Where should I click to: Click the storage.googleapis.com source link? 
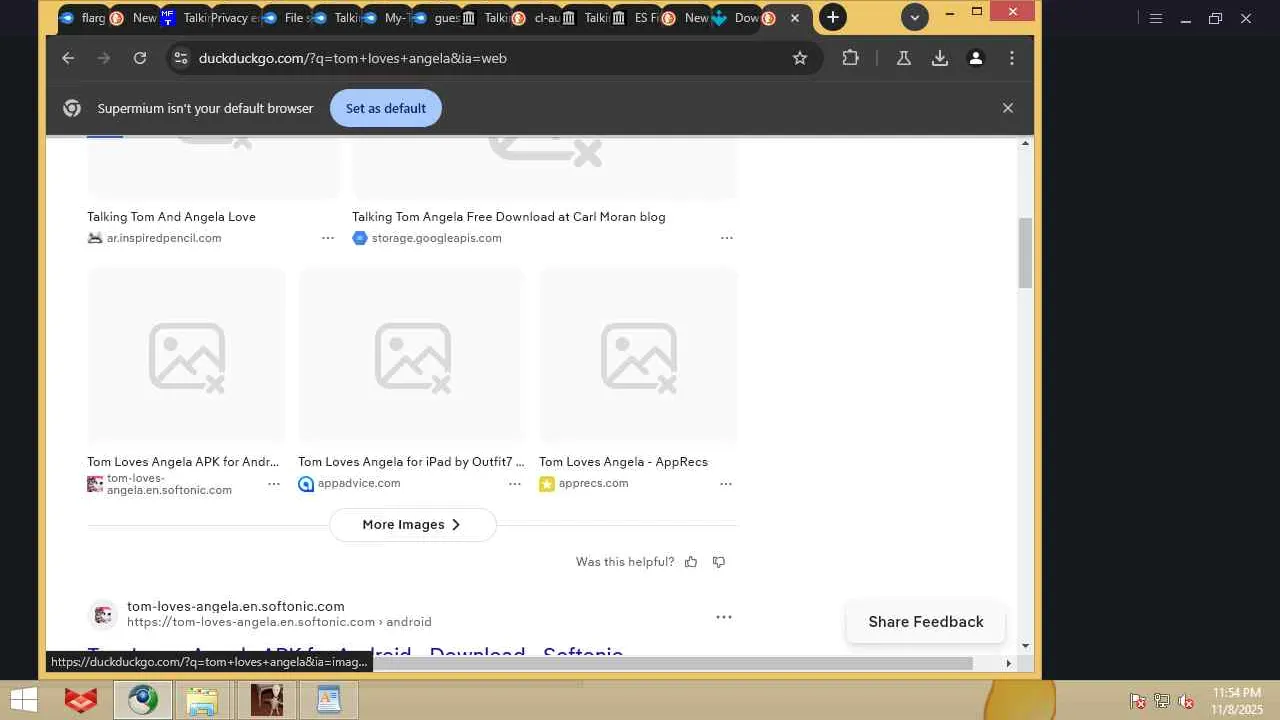[436, 238]
